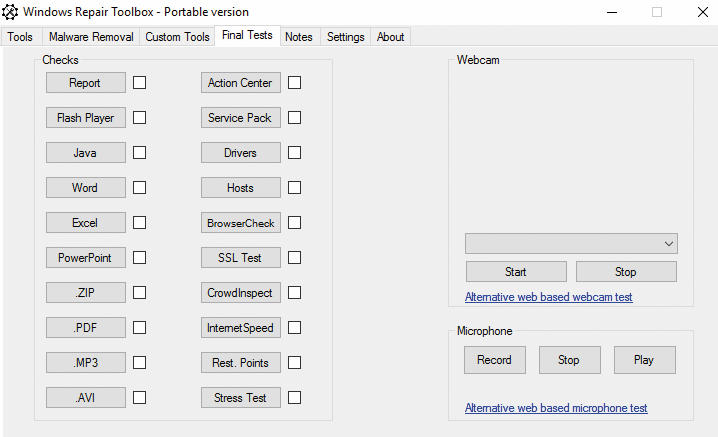Check the BrowserCheck checkbox

tap(294, 223)
